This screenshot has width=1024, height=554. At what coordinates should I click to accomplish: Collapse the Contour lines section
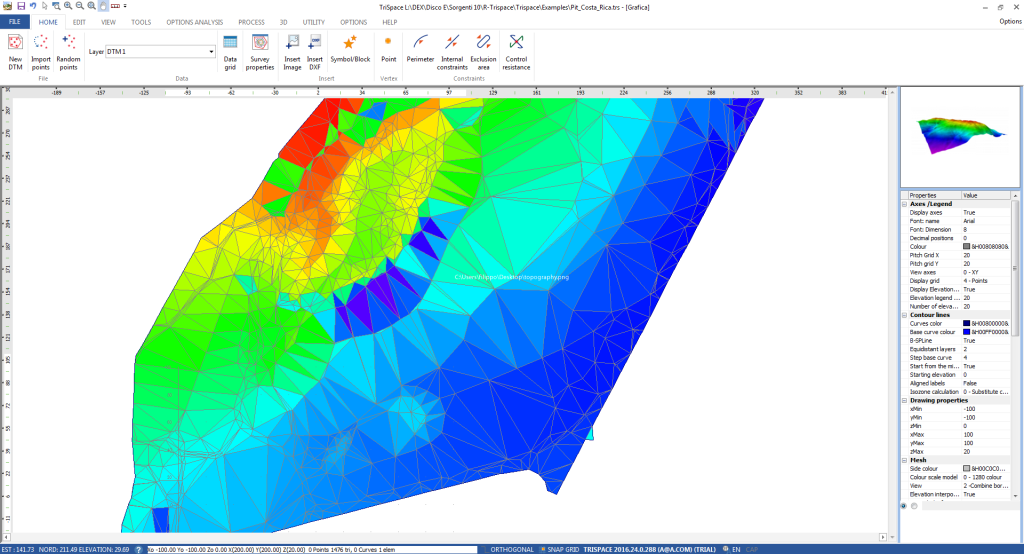pyautogui.click(x=905, y=314)
